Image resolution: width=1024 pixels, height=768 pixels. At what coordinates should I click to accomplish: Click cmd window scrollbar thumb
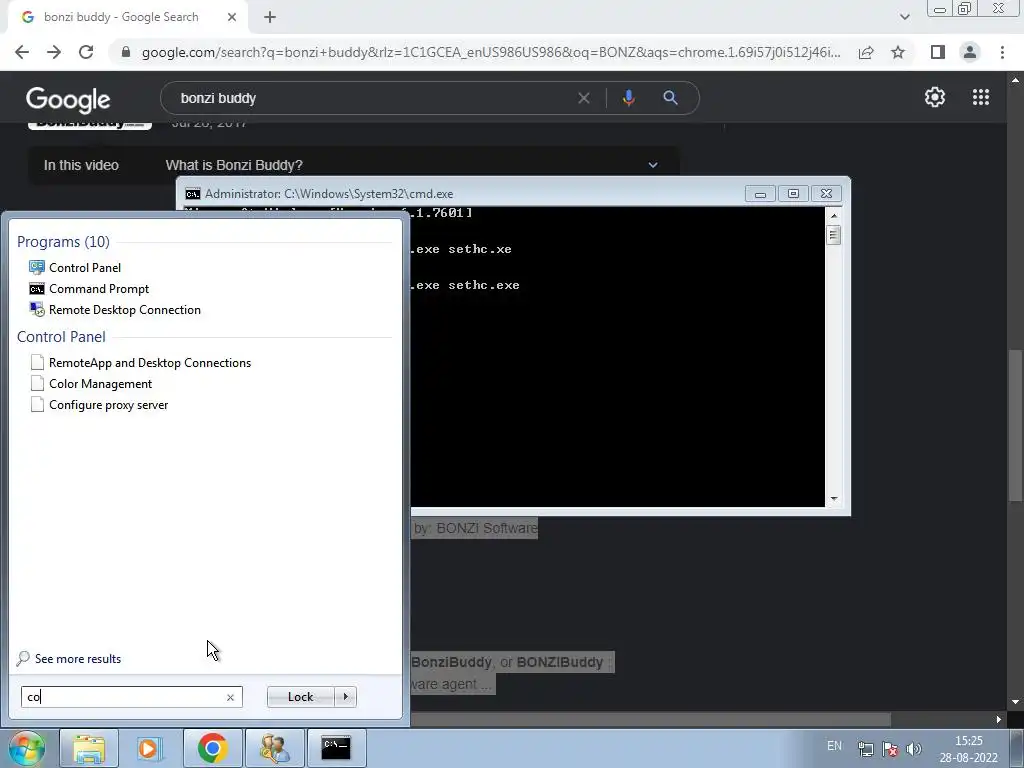click(833, 234)
